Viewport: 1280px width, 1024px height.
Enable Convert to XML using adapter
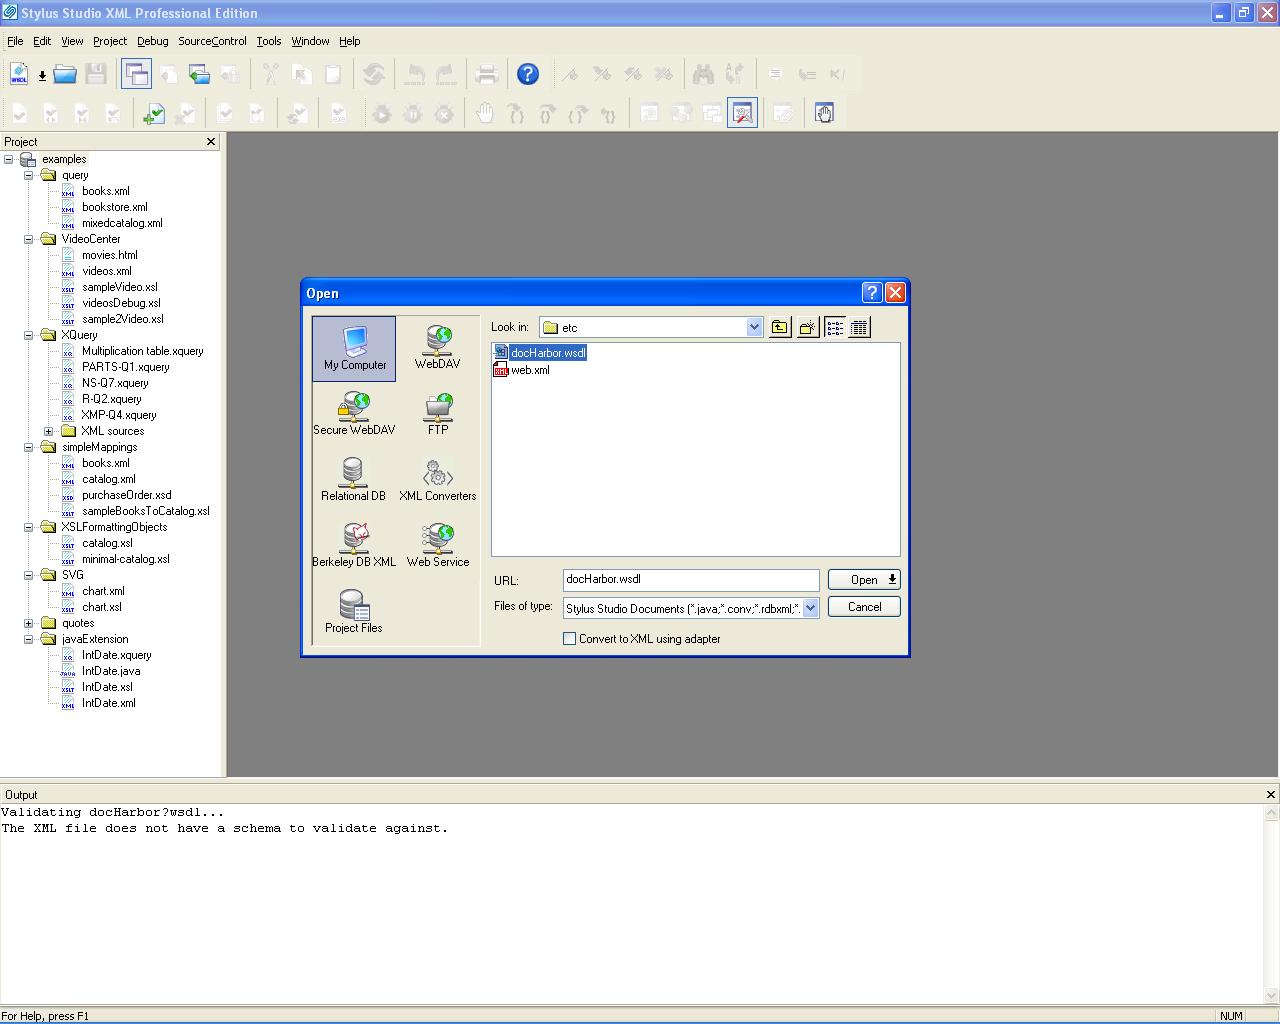tap(570, 639)
